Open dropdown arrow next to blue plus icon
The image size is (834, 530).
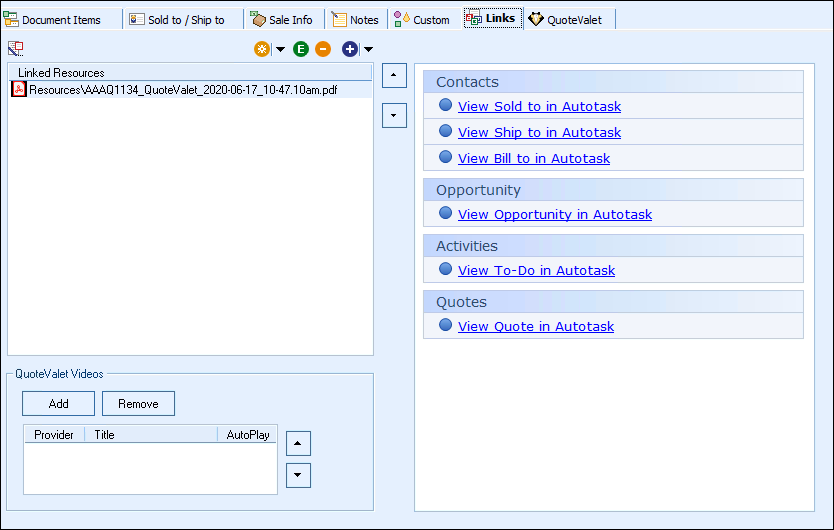pos(368,50)
